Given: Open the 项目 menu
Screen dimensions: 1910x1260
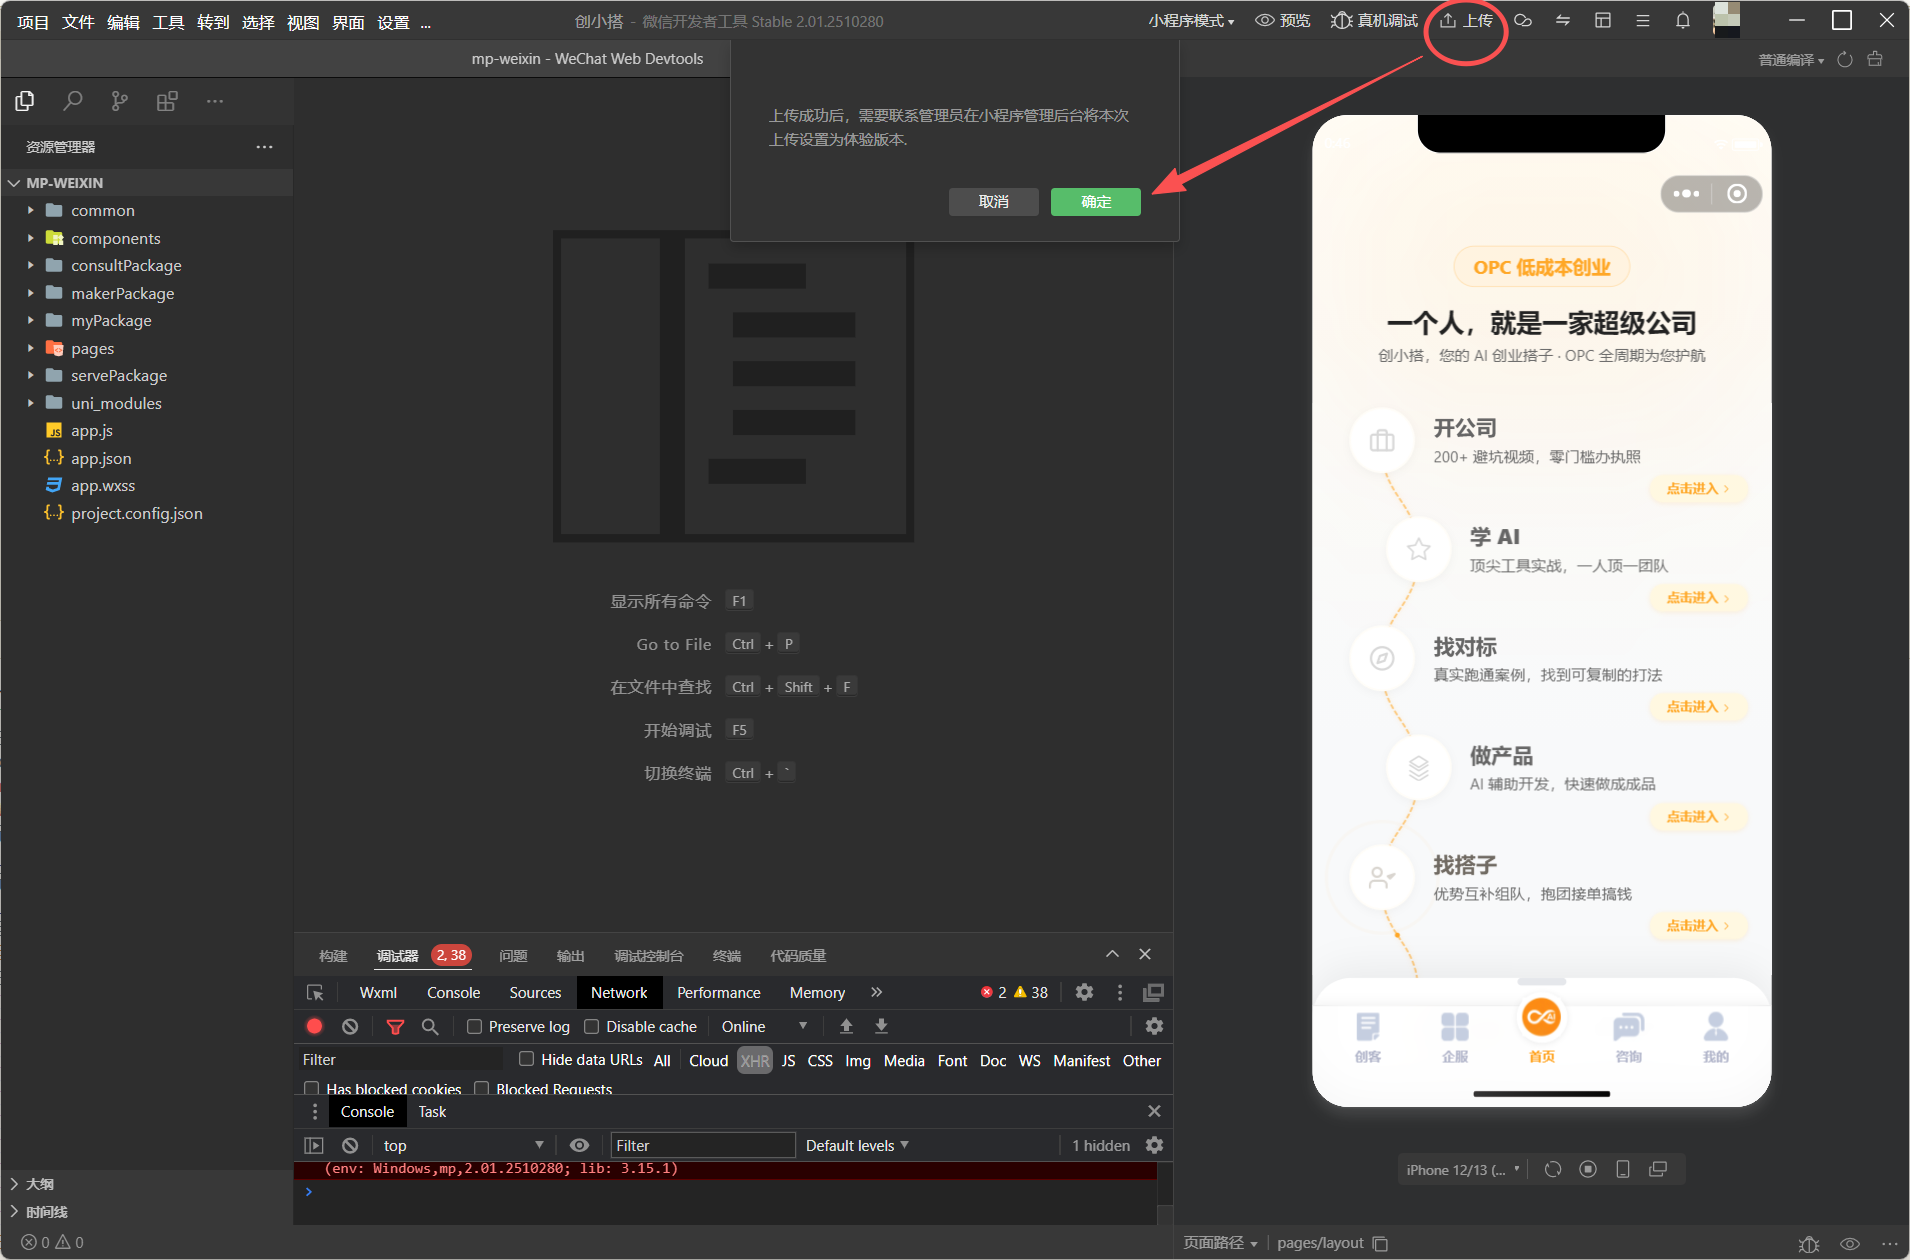Looking at the screenshot, I should pos(33,22).
